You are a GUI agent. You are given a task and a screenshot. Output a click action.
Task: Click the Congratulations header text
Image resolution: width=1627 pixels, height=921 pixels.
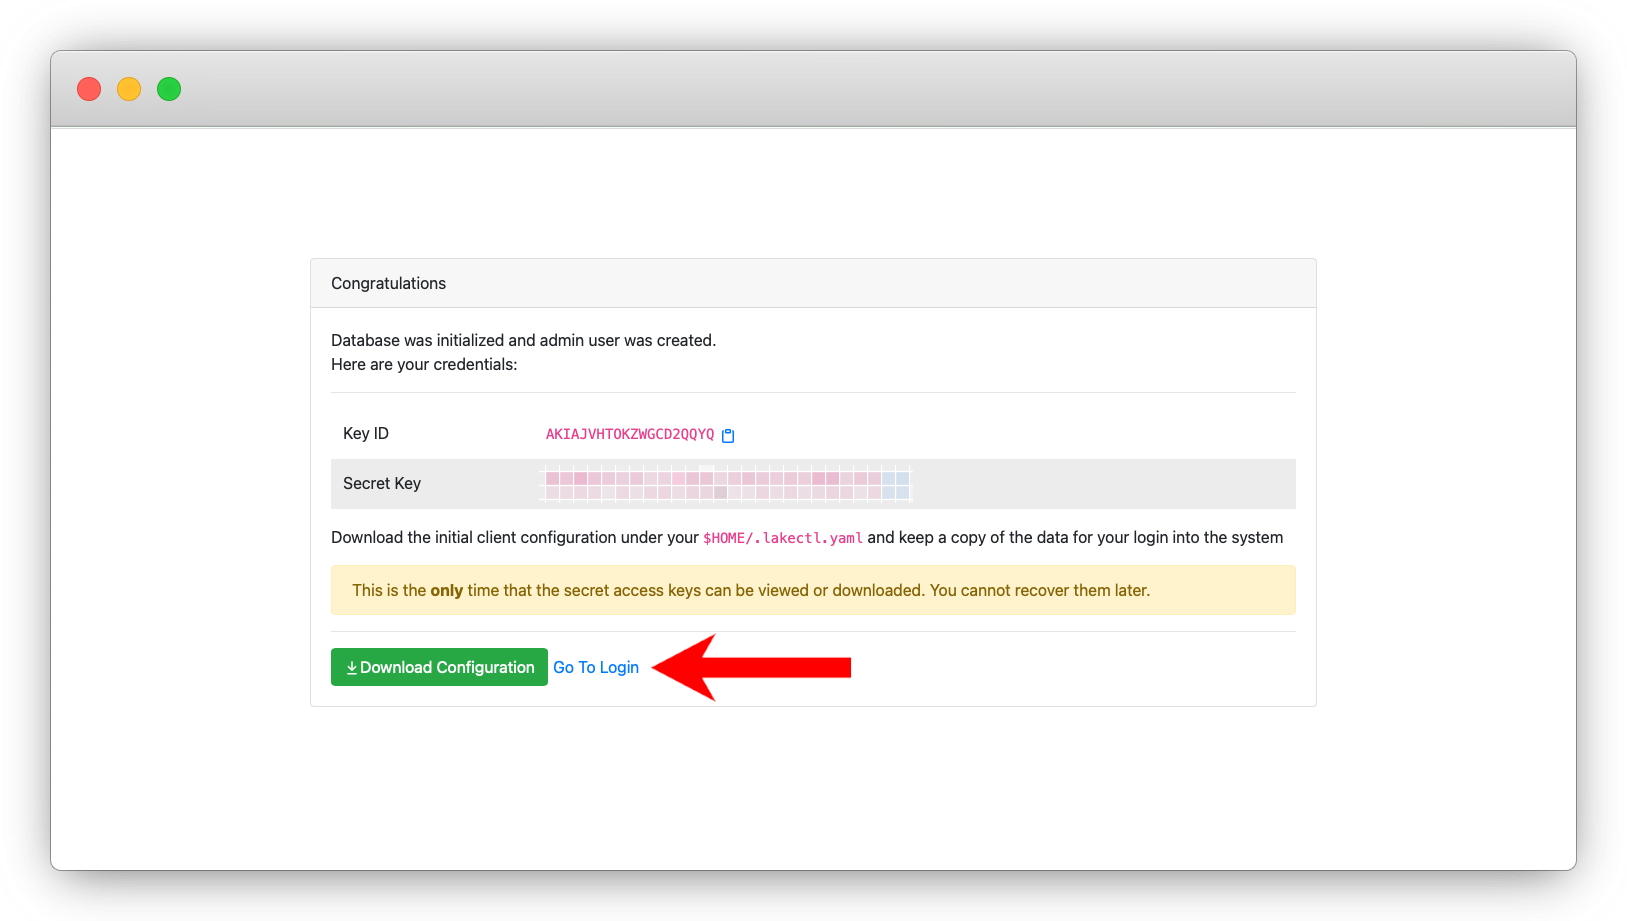click(388, 283)
